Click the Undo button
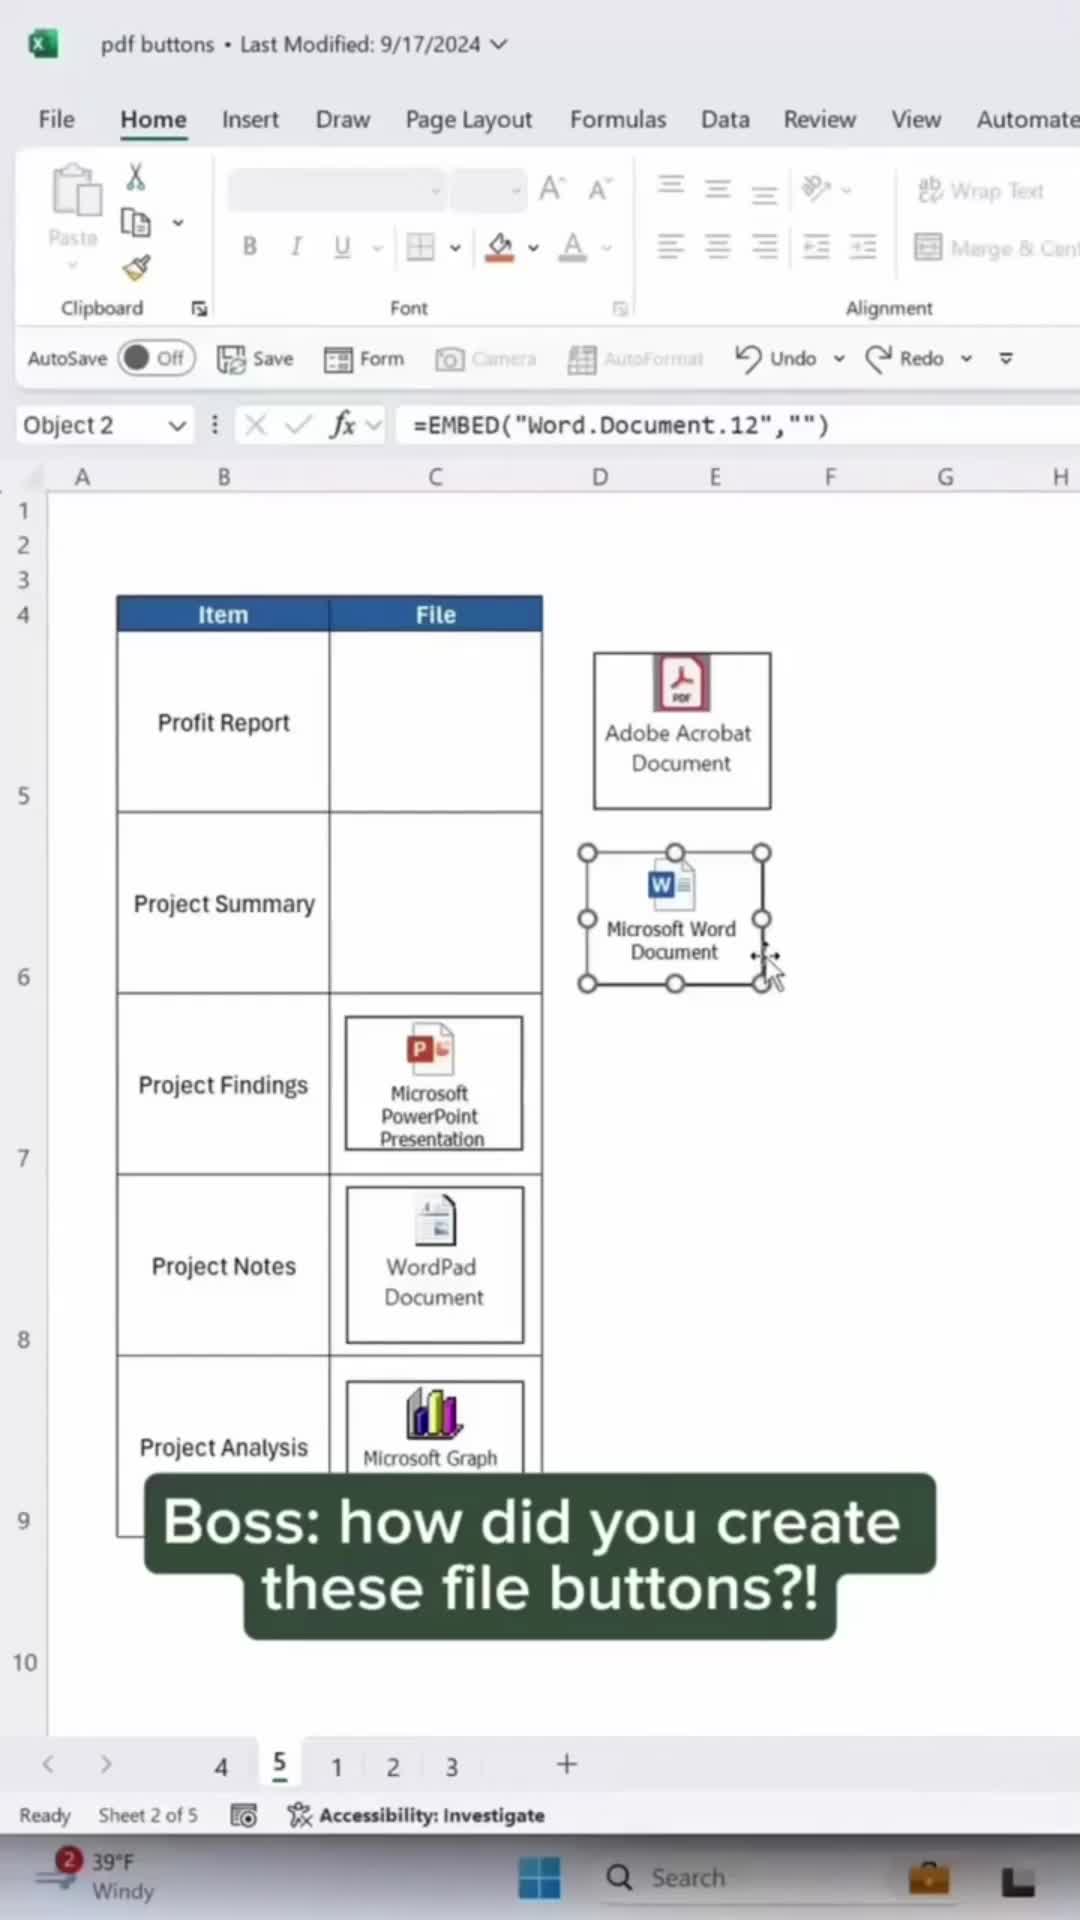Viewport: 1080px width, 1920px height. [776, 358]
